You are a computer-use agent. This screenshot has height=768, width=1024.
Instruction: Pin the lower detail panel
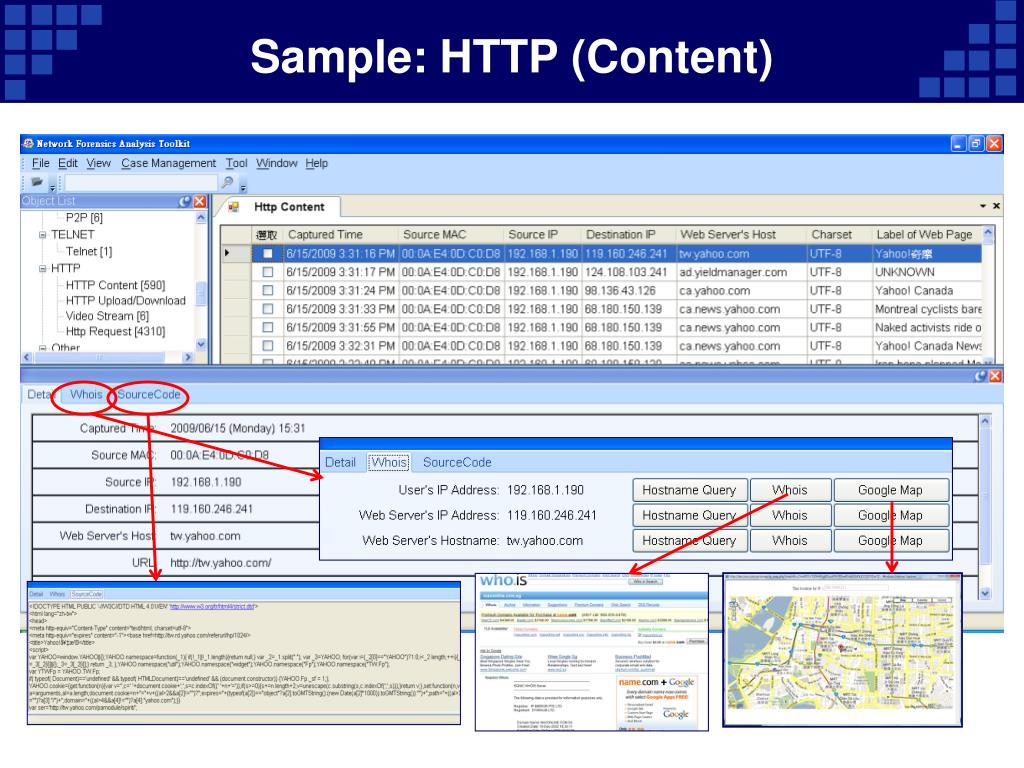(980, 376)
